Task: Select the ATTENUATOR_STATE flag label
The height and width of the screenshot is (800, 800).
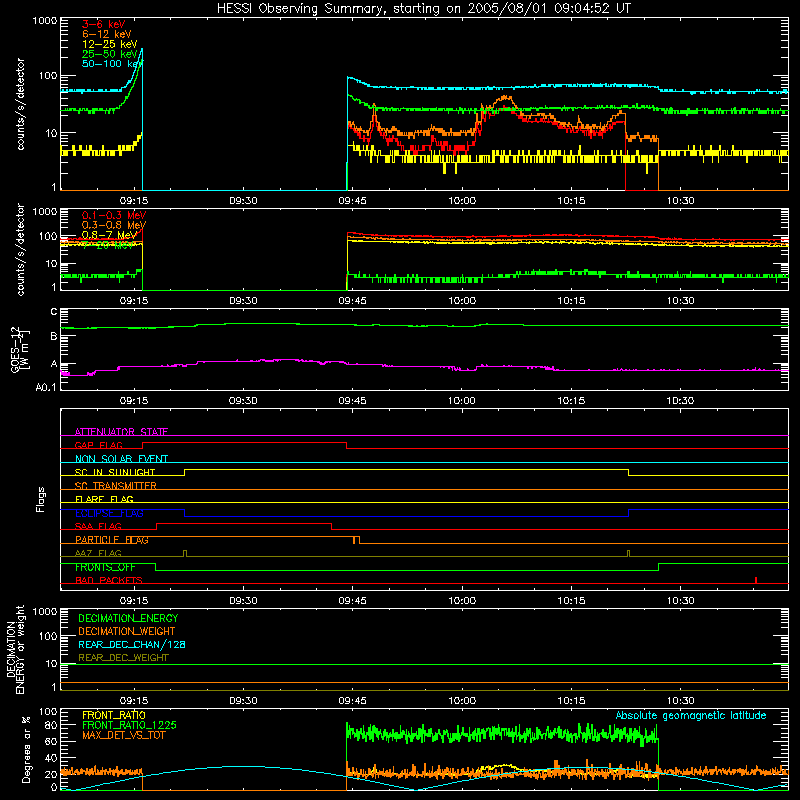Action: click(x=121, y=432)
